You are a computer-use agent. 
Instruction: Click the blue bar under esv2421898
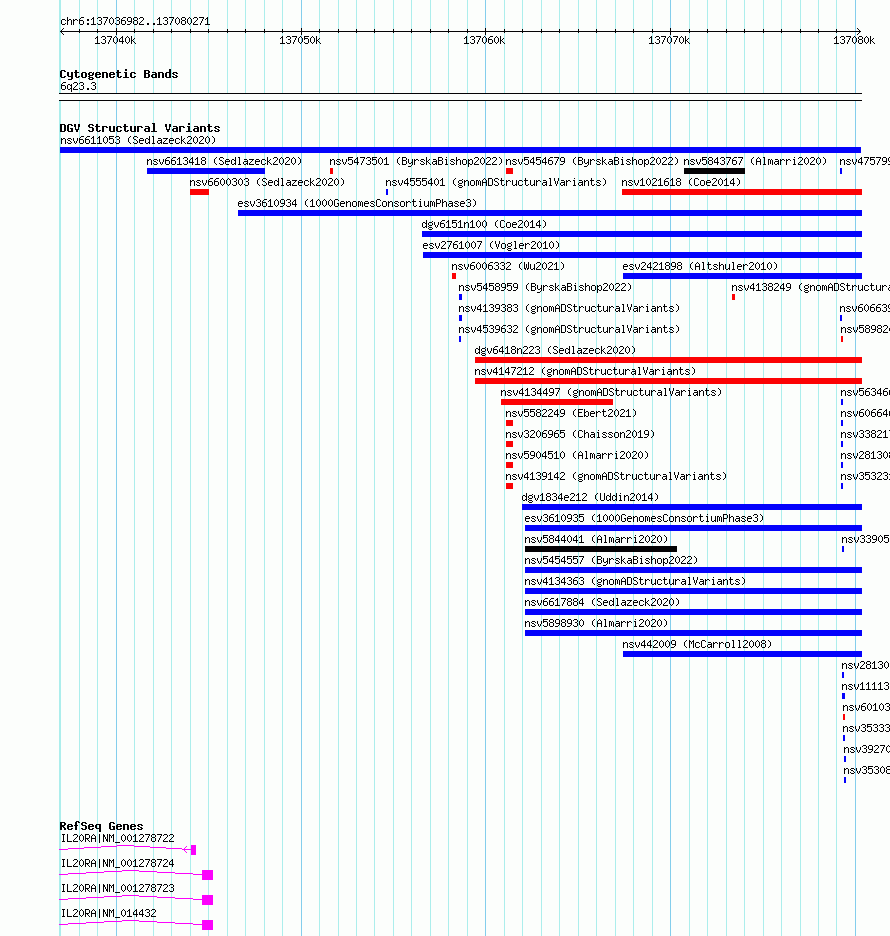click(x=743, y=276)
